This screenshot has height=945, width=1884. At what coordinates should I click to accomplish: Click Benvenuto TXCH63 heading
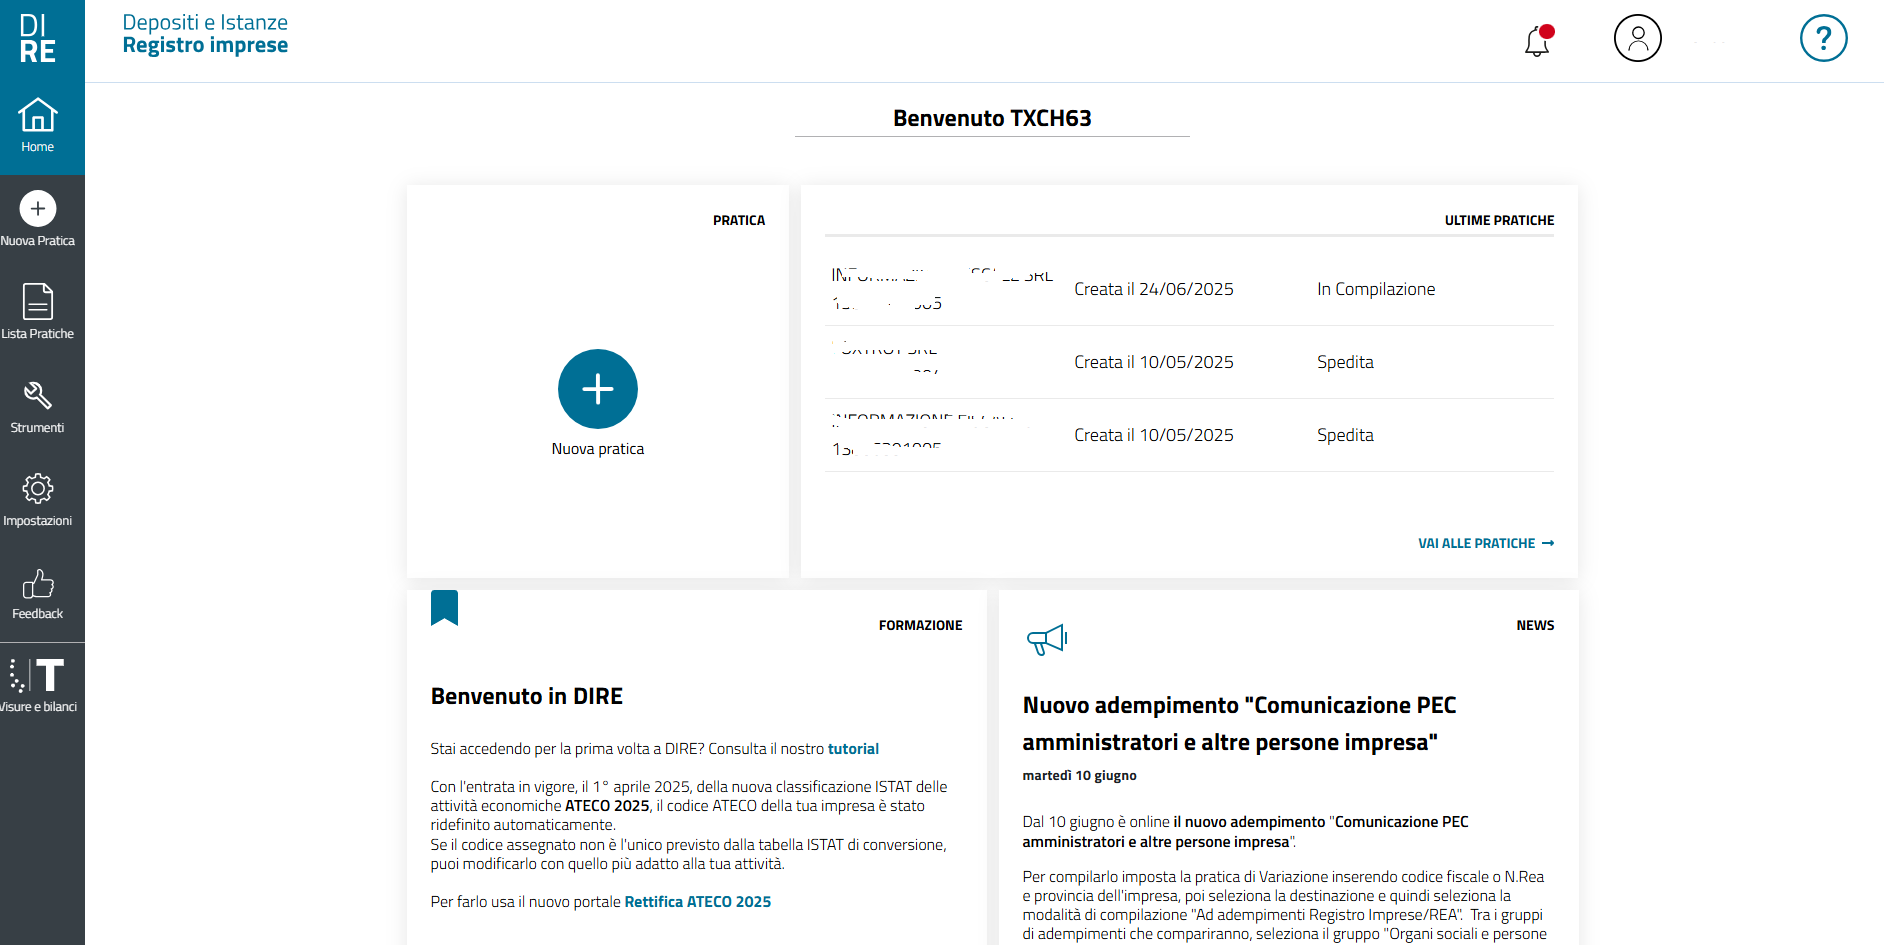pyautogui.click(x=992, y=118)
